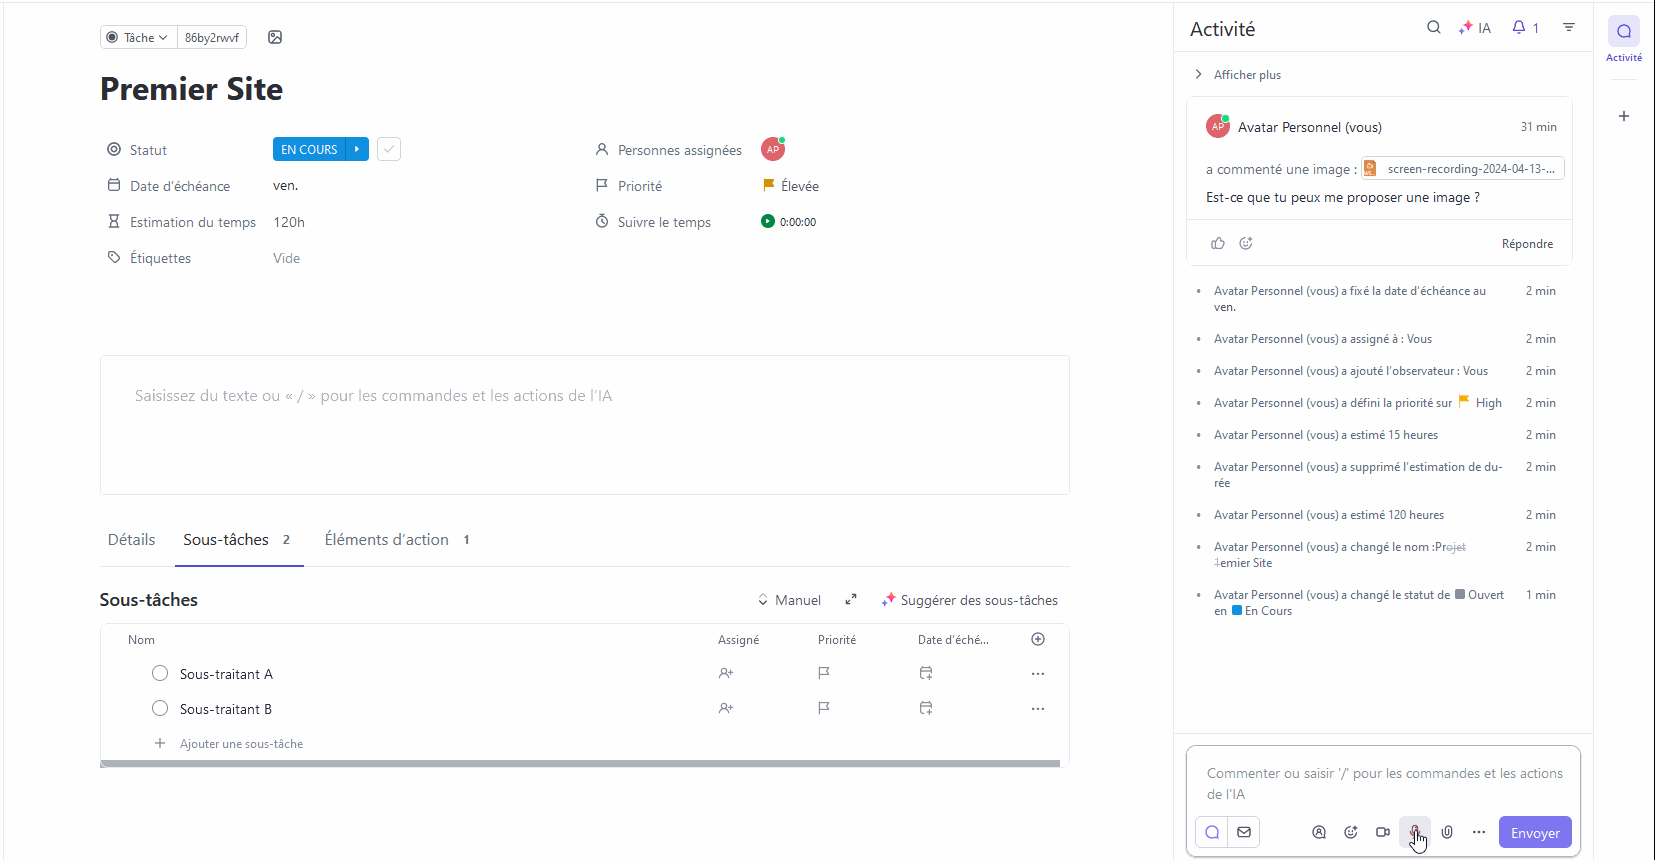Assign a person to Sous-traitant B

point(726,708)
